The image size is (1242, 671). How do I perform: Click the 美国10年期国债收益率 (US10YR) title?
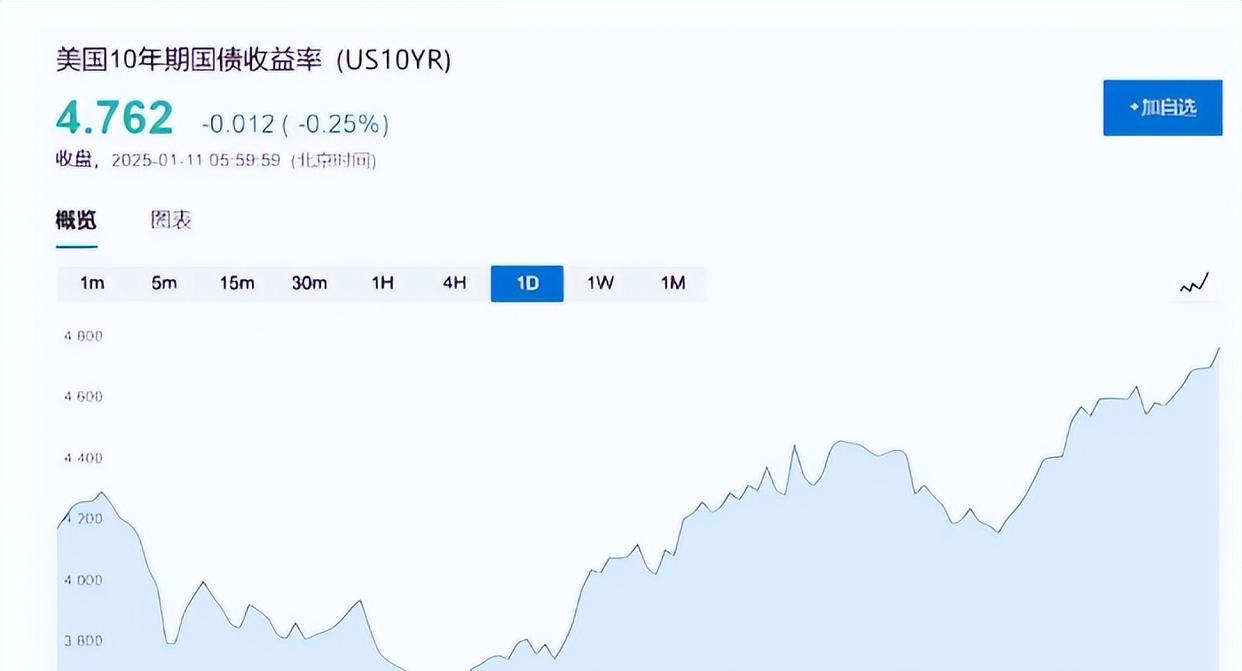click(253, 60)
